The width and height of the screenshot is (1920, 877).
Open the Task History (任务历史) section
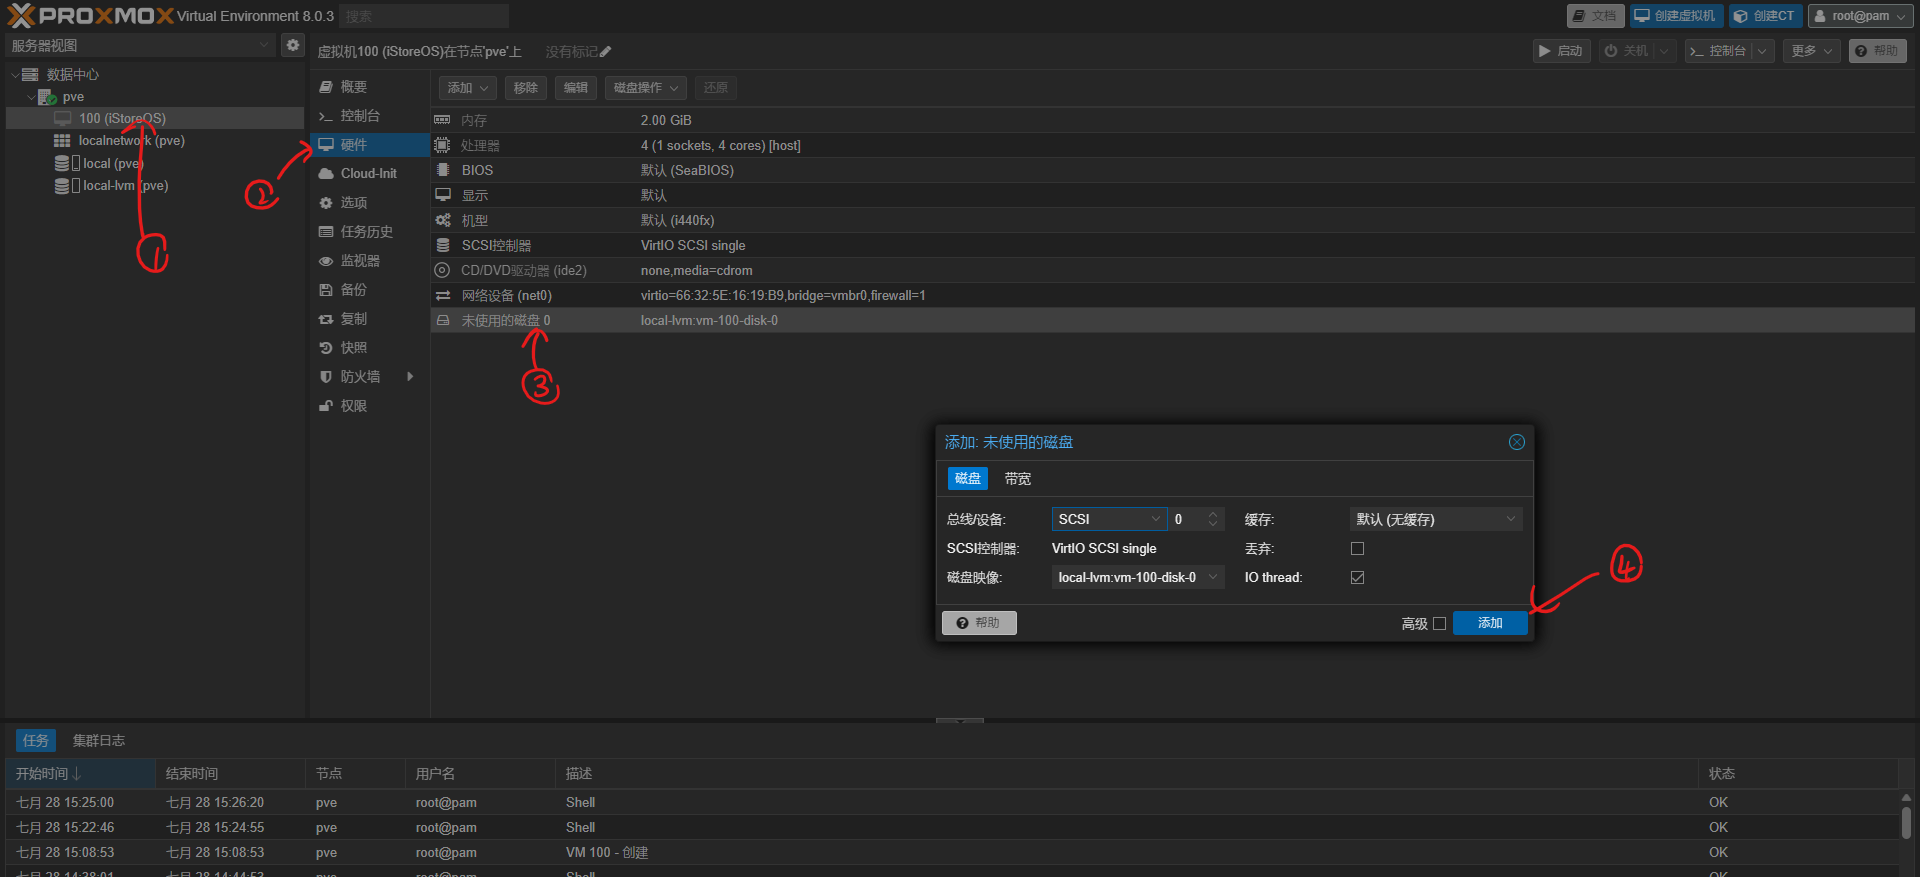[370, 231]
